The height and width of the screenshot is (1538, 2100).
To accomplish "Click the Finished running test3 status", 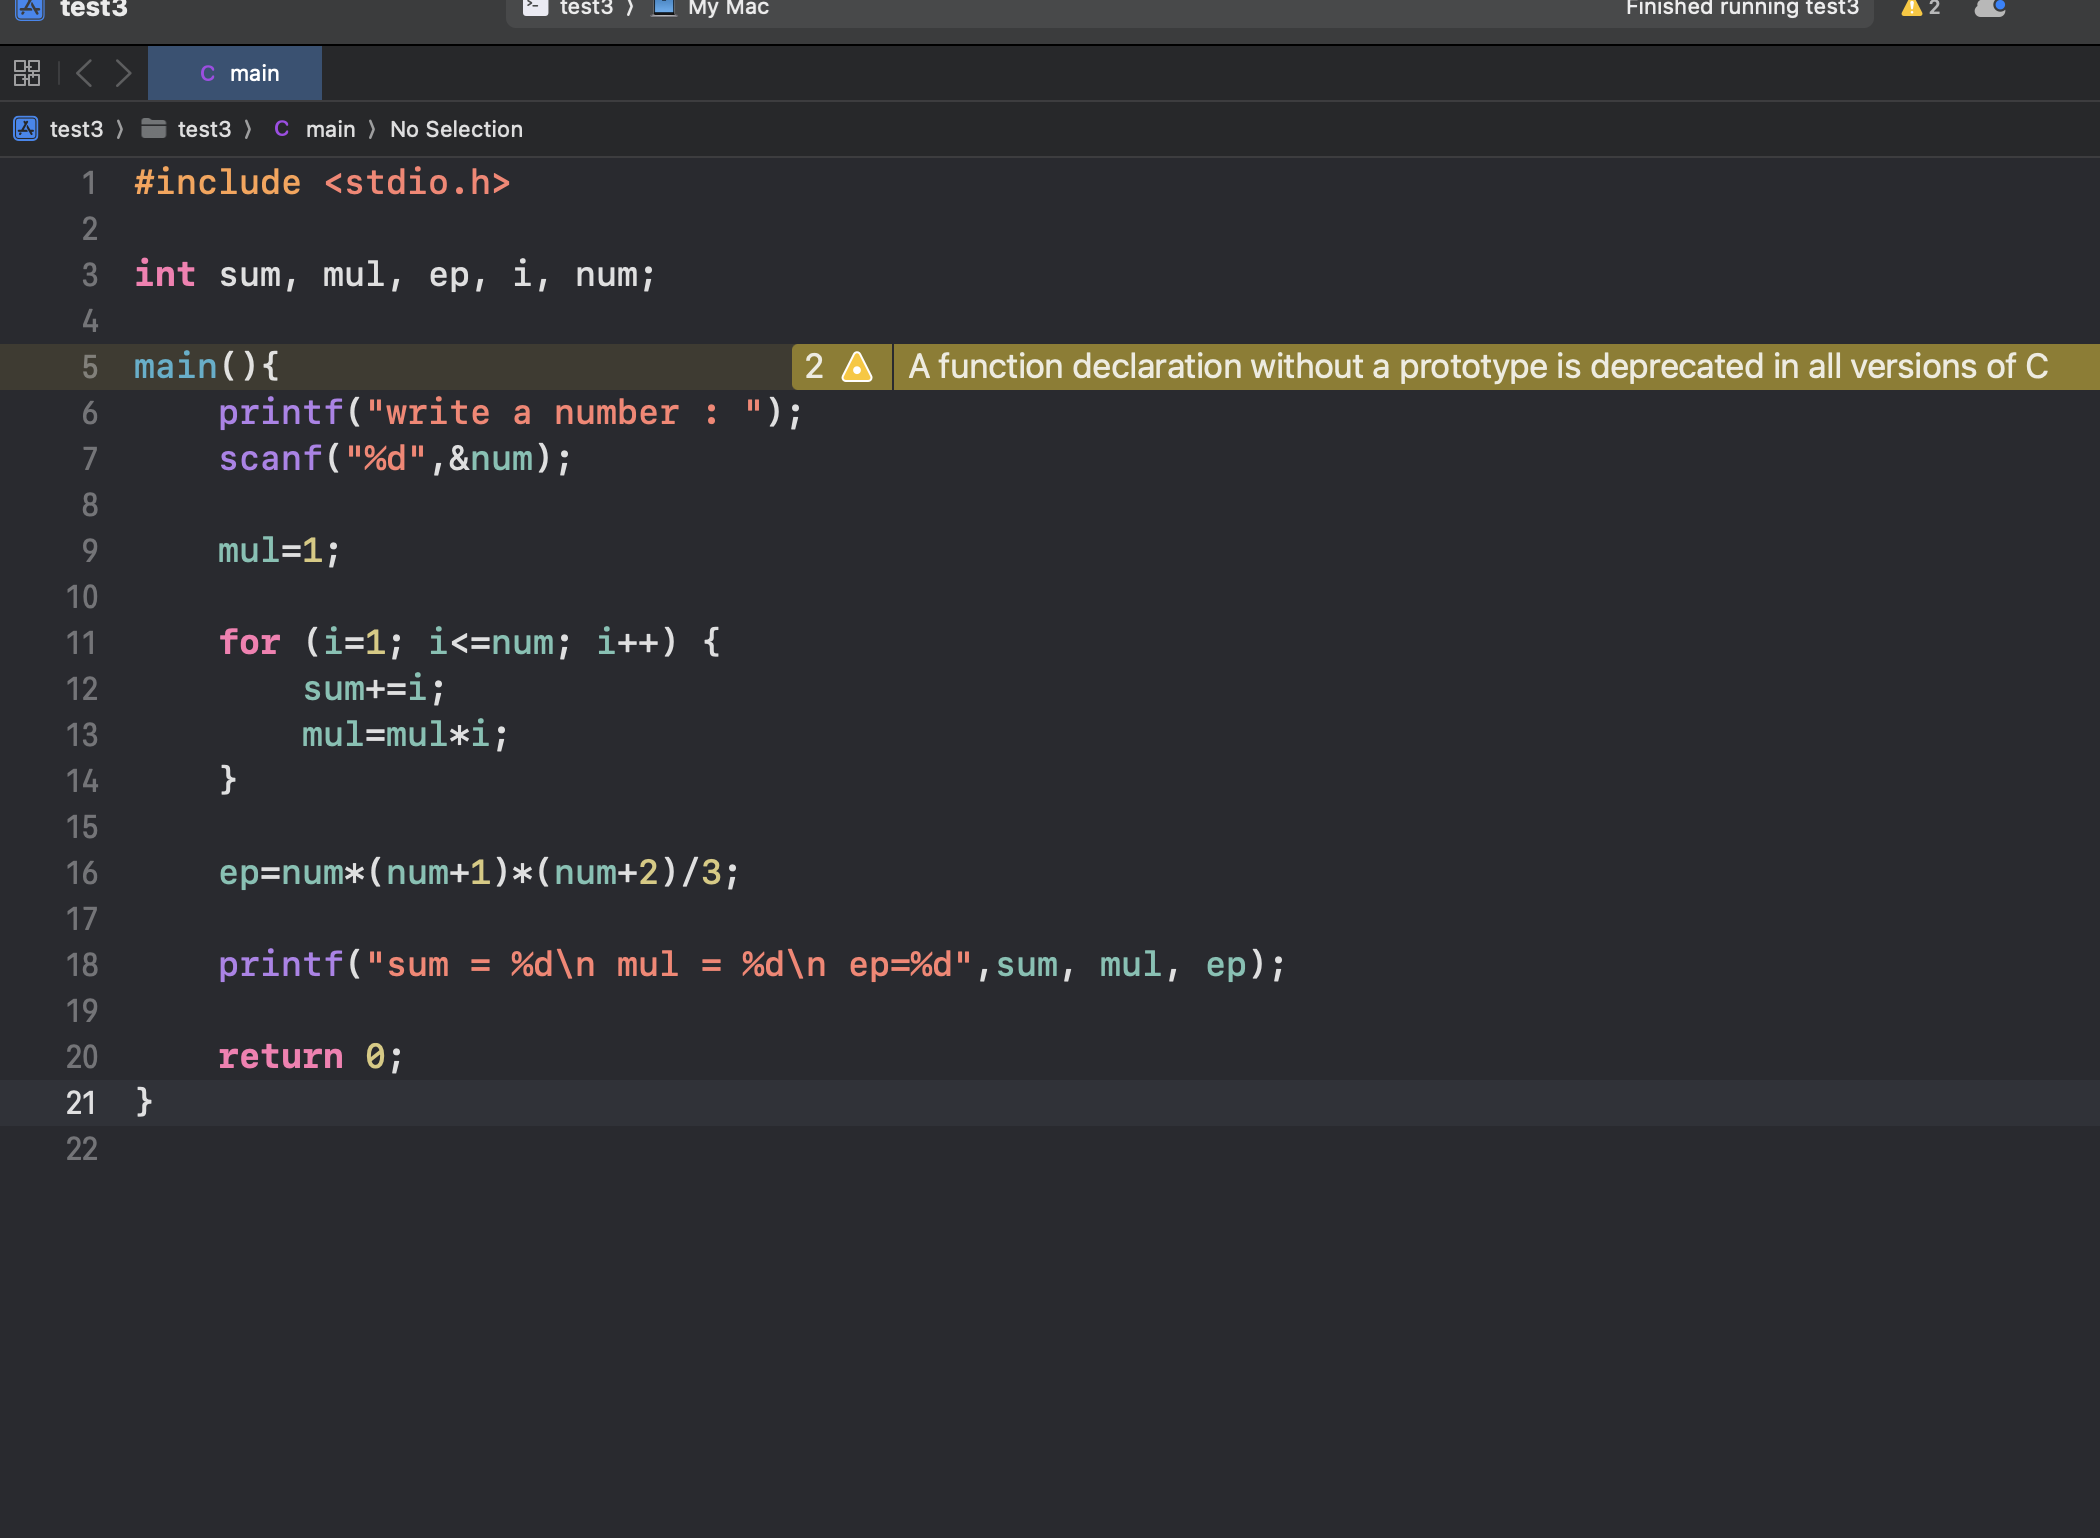I will click(1741, 8).
